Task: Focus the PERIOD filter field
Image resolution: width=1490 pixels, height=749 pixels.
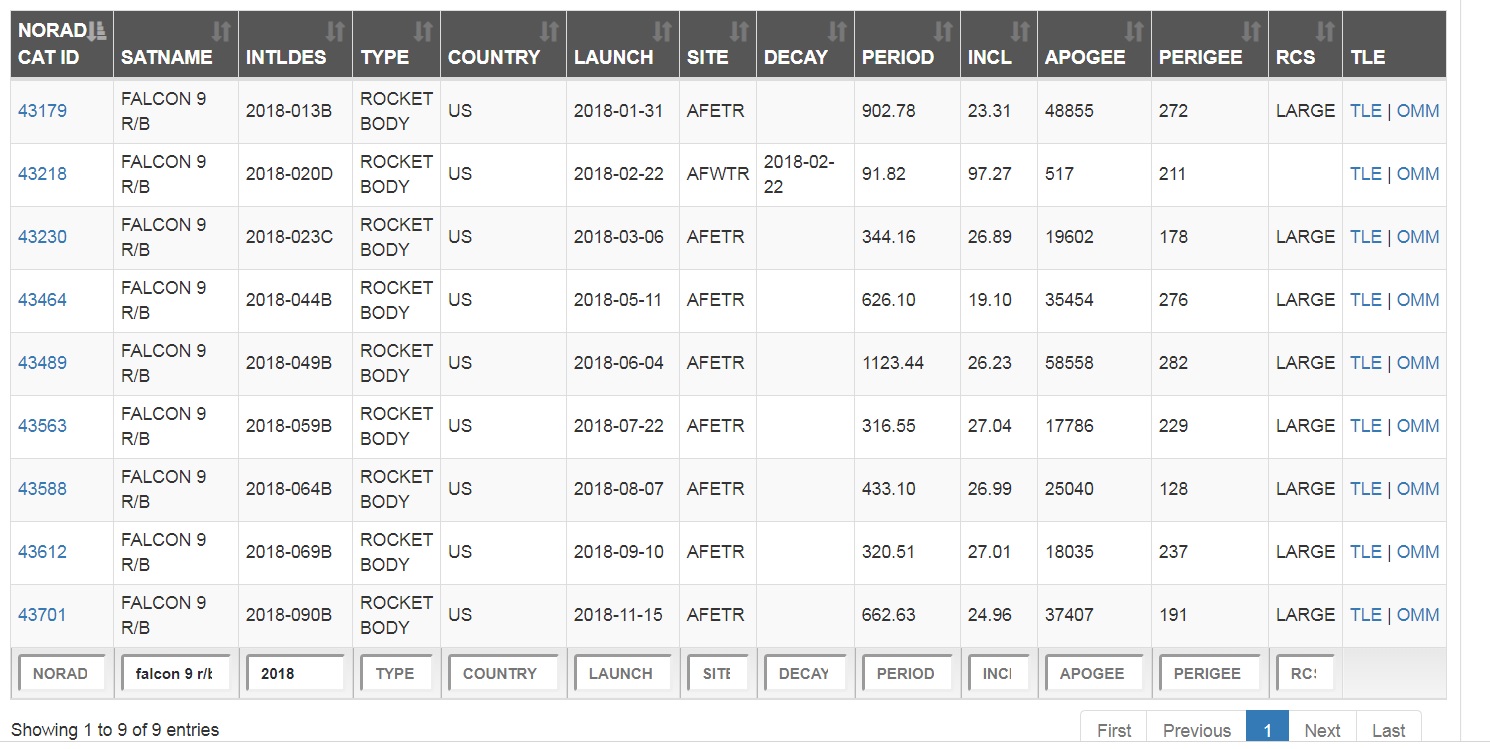Action: tap(907, 673)
